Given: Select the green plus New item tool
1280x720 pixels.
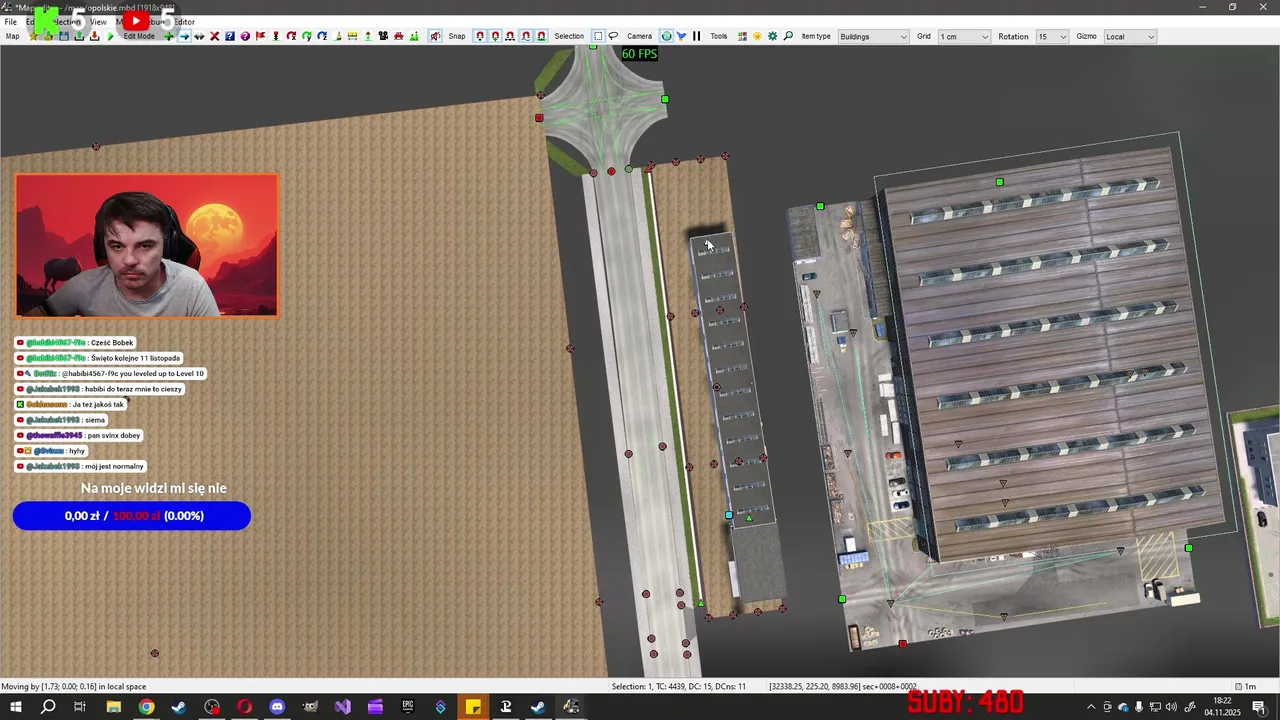Looking at the screenshot, I should point(168,36).
